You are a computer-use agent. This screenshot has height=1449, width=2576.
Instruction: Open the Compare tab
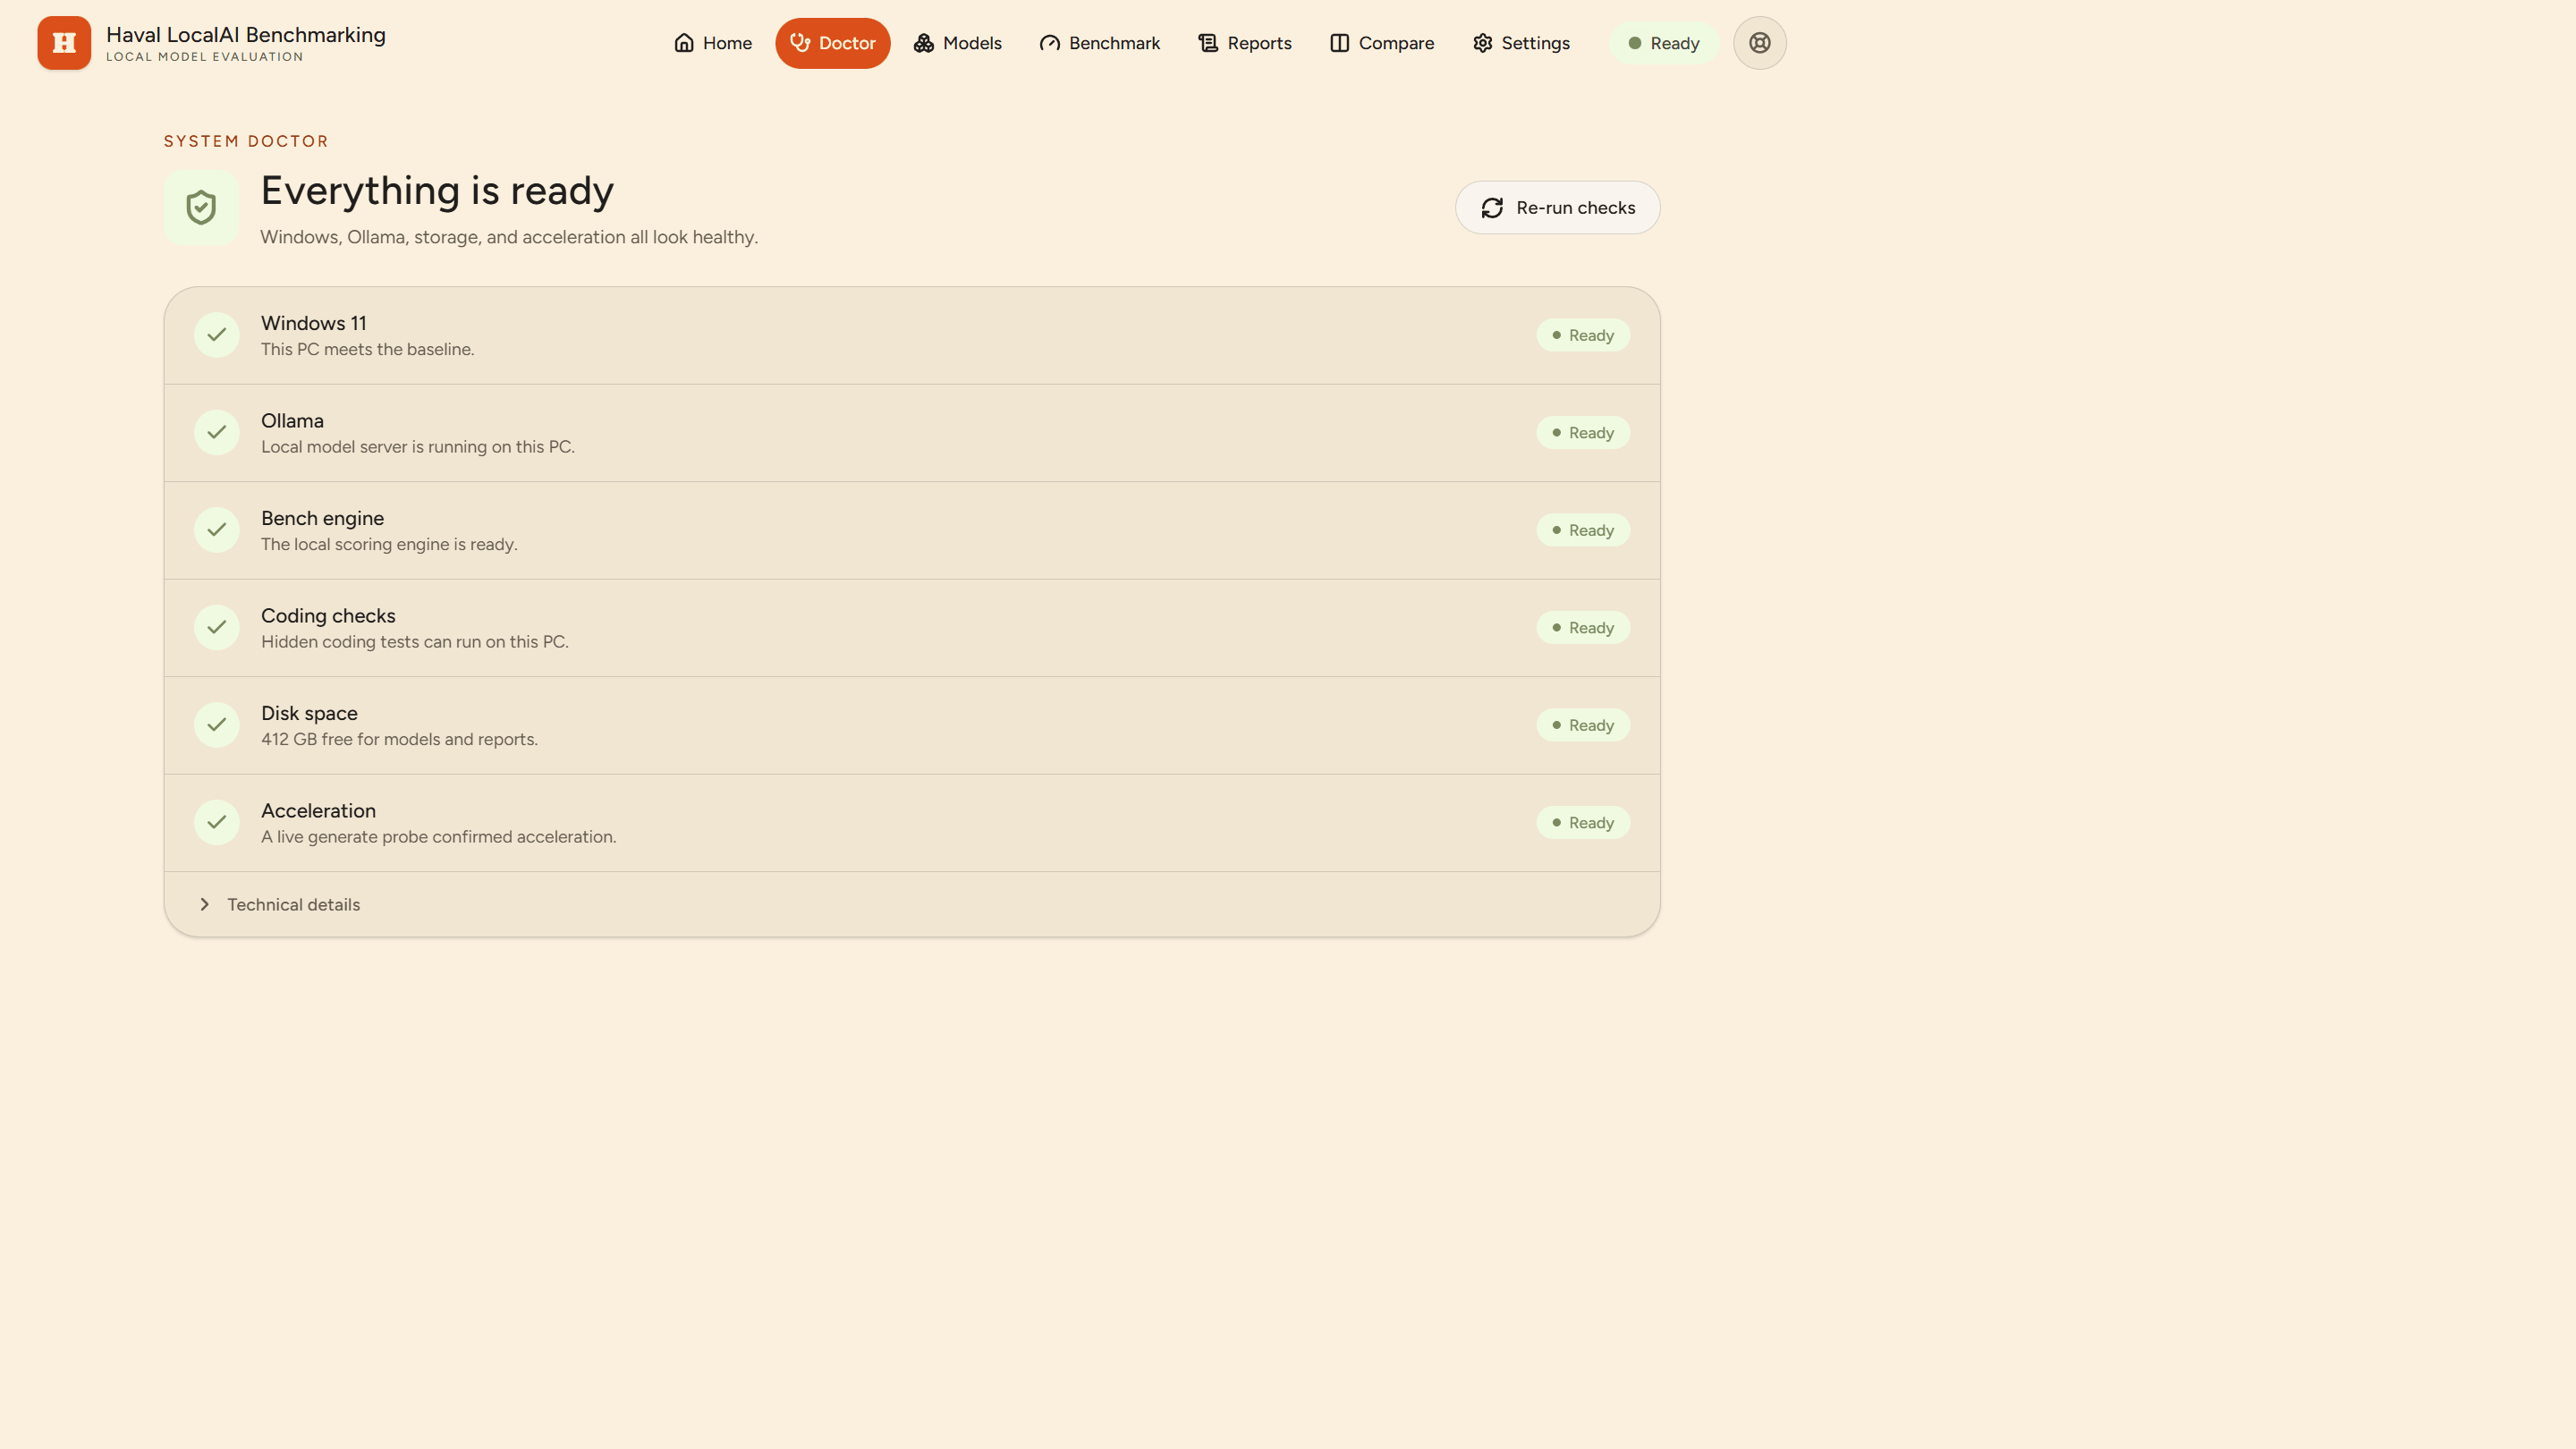pyautogui.click(x=1382, y=43)
